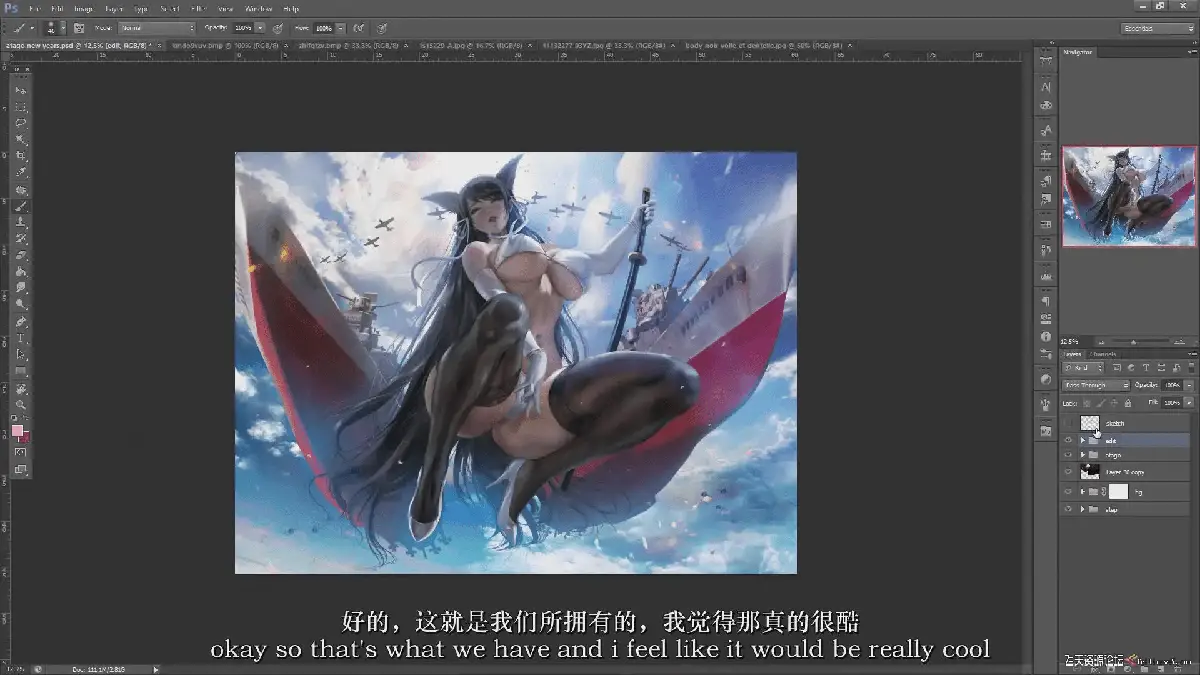Select the Crop tool
The image size is (1200, 675).
click(x=21, y=156)
